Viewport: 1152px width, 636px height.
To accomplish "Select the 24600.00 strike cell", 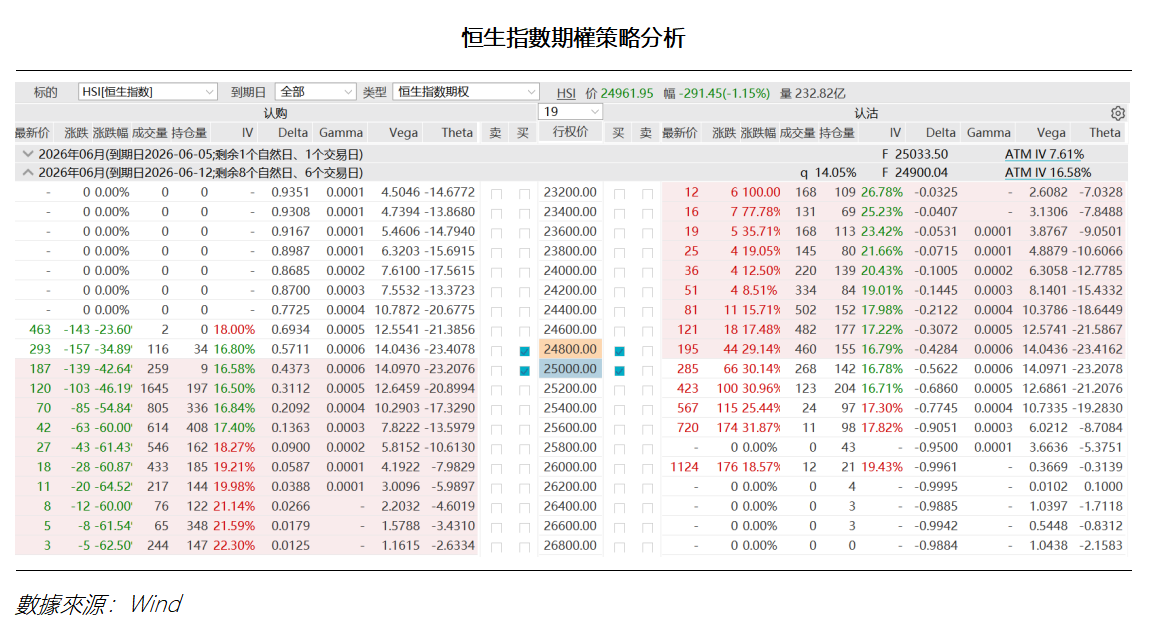I will point(570,330).
